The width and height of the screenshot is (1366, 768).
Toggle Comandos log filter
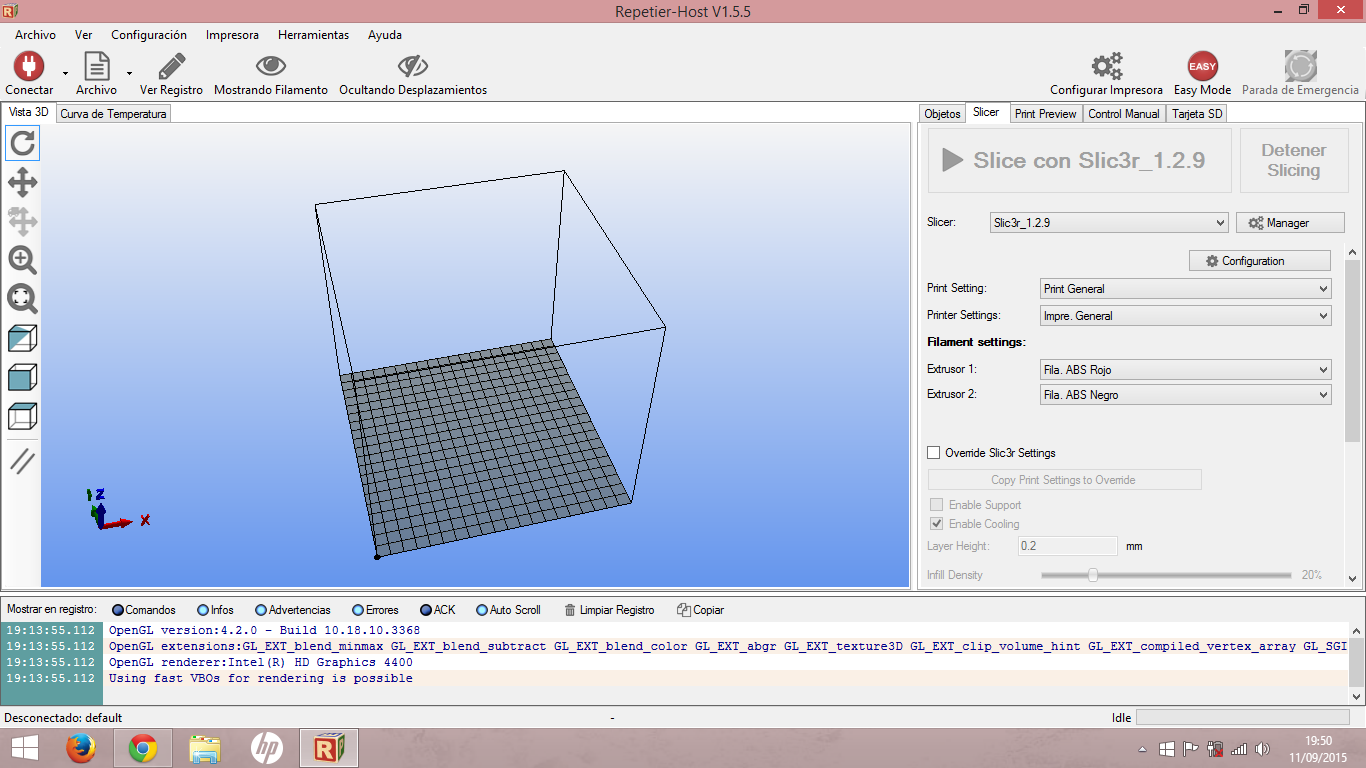click(x=144, y=610)
